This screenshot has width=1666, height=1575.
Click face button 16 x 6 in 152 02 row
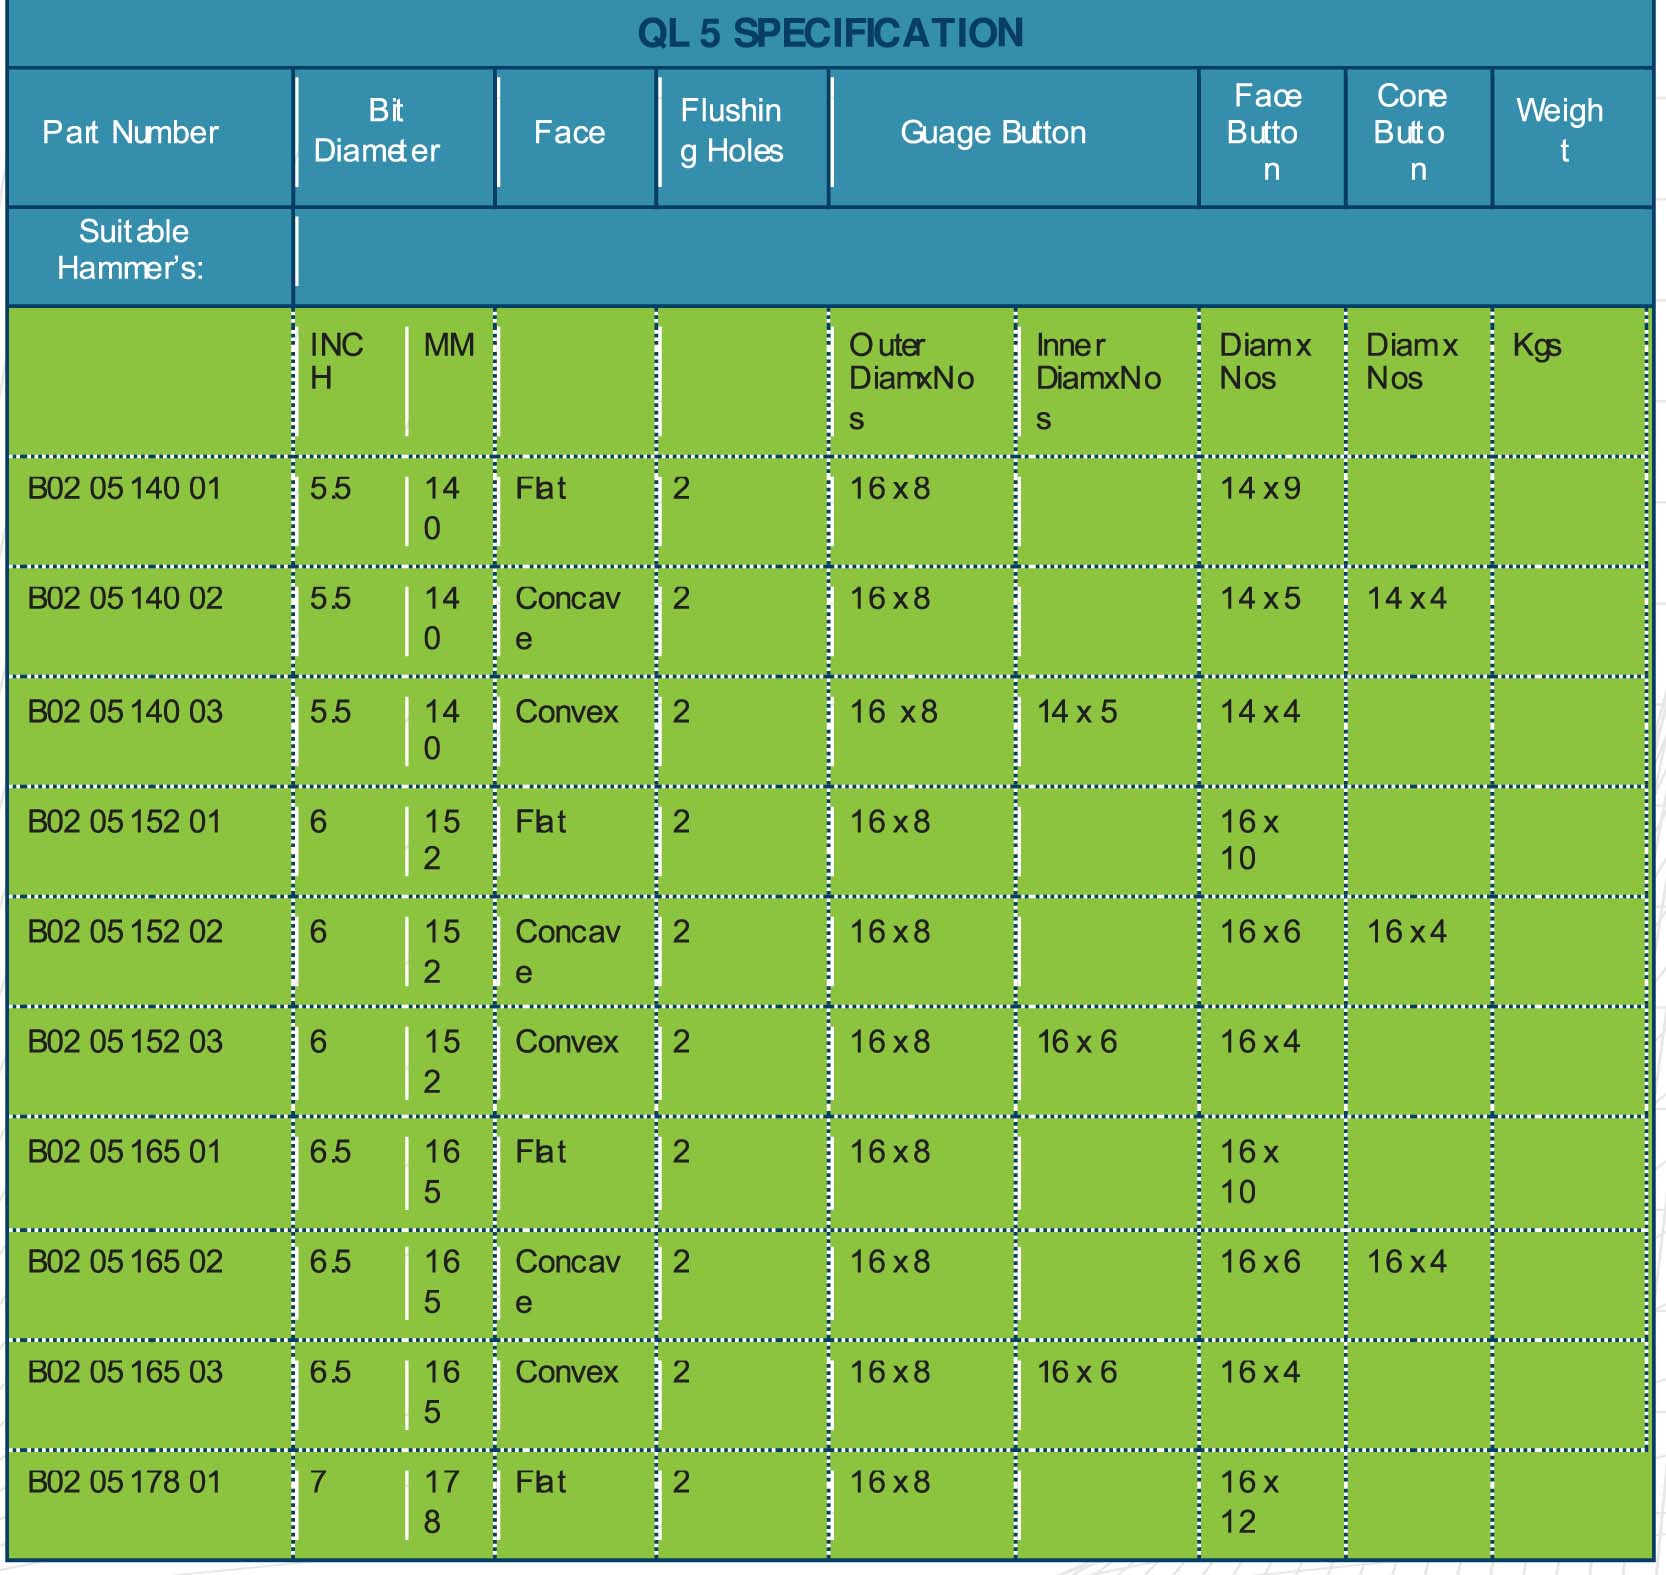pyautogui.click(x=1260, y=931)
